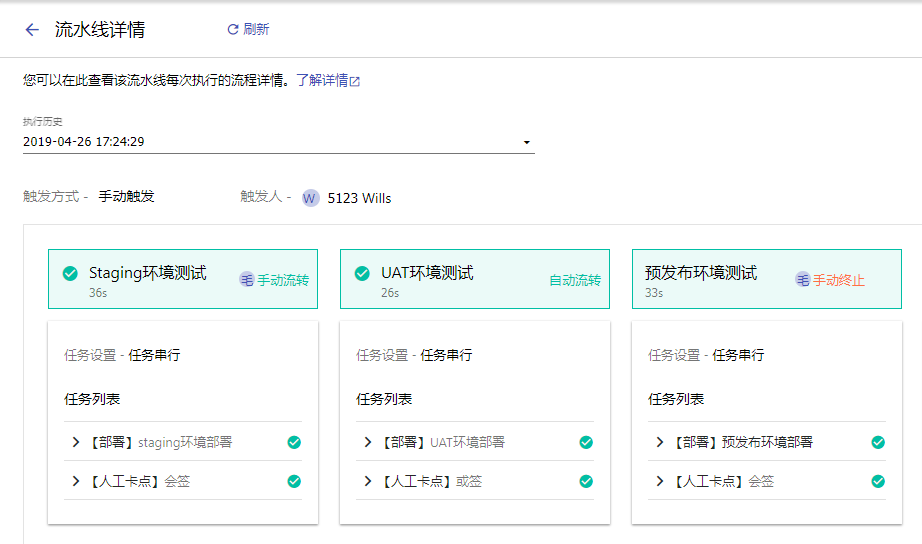This screenshot has width=922, height=544.
Task: Select the 预发布环境测试 stage header
Action: (x=767, y=279)
